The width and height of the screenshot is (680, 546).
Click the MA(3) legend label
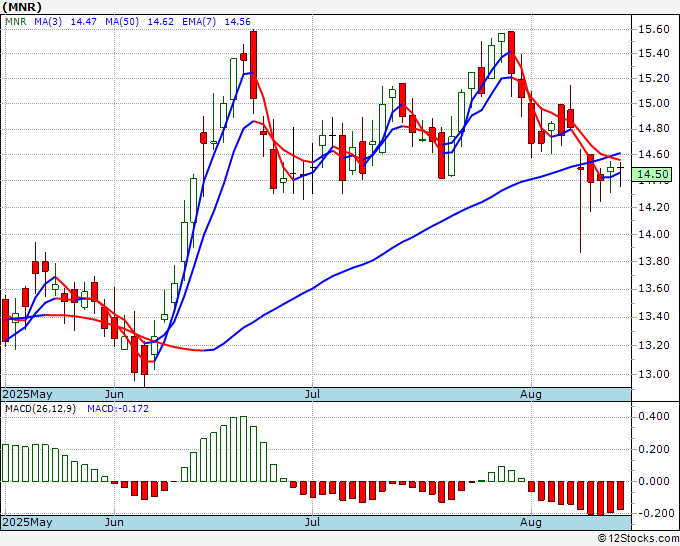tap(48, 22)
